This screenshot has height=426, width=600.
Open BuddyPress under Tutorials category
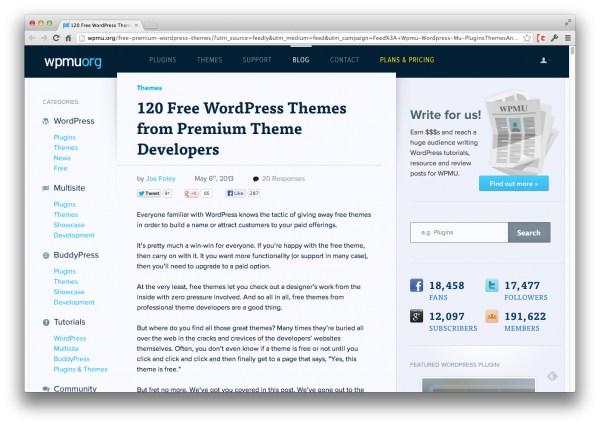point(72,359)
